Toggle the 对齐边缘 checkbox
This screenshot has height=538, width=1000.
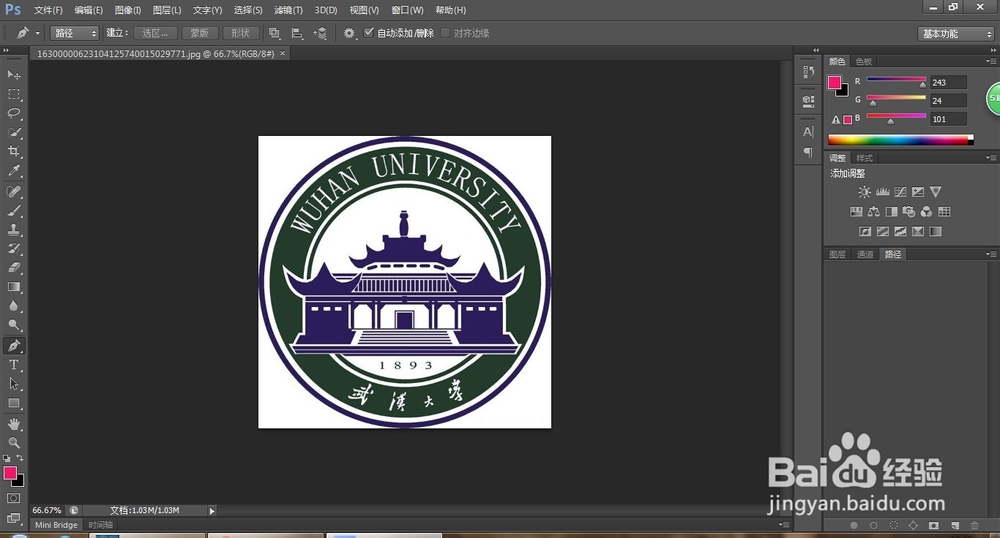pyautogui.click(x=445, y=33)
